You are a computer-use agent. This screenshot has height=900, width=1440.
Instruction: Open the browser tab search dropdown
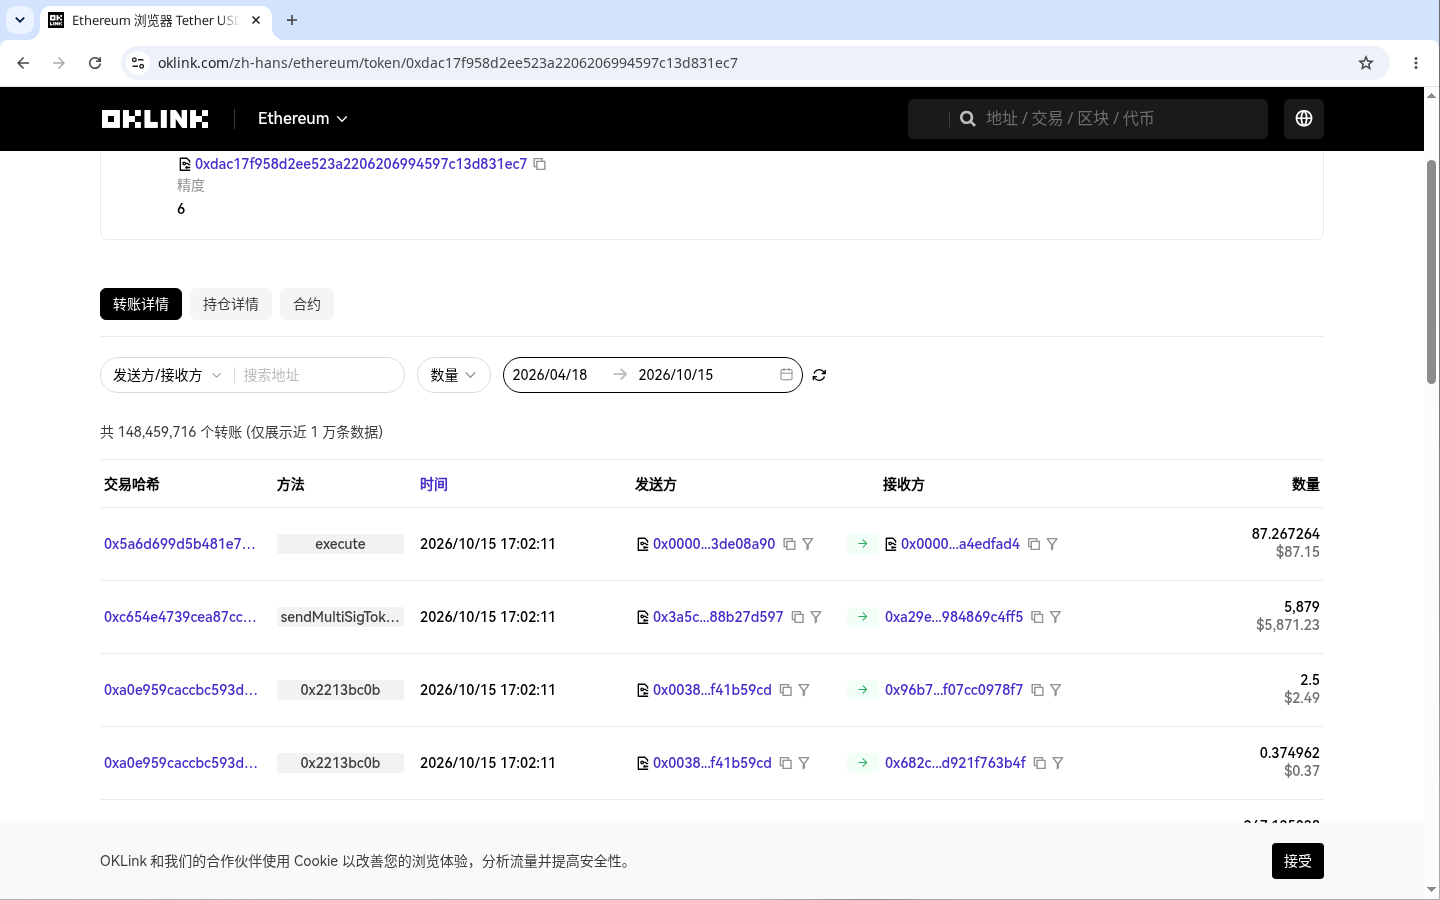click(20, 20)
